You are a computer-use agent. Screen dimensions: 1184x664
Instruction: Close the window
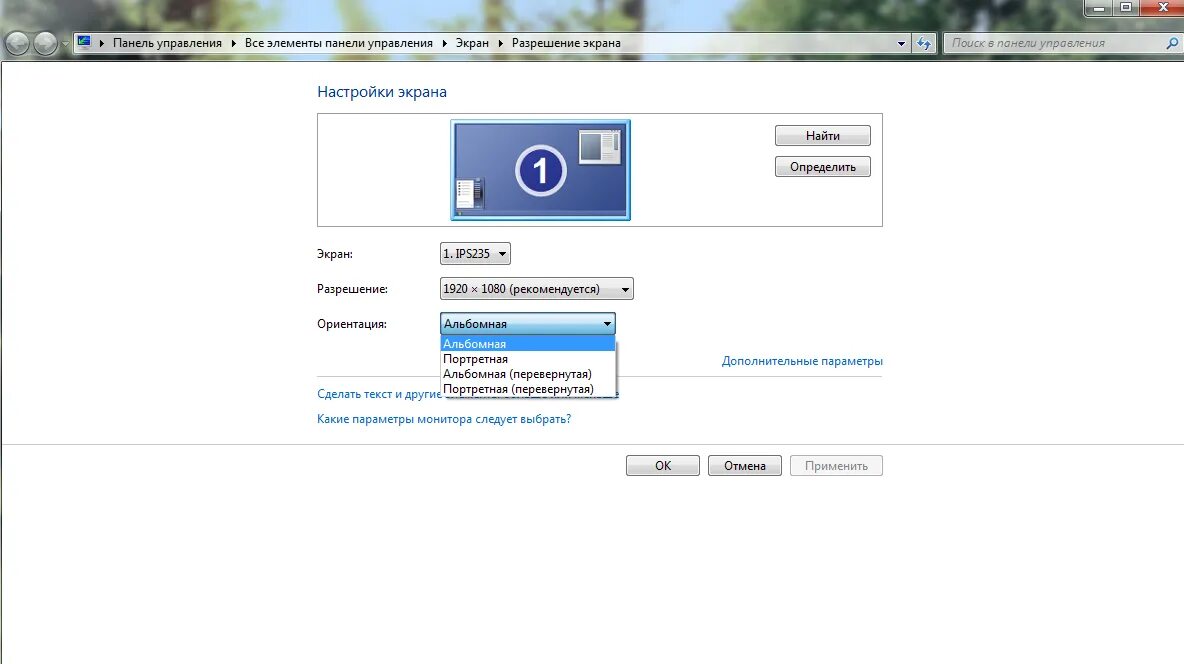pyautogui.click(x=1162, y=8)
